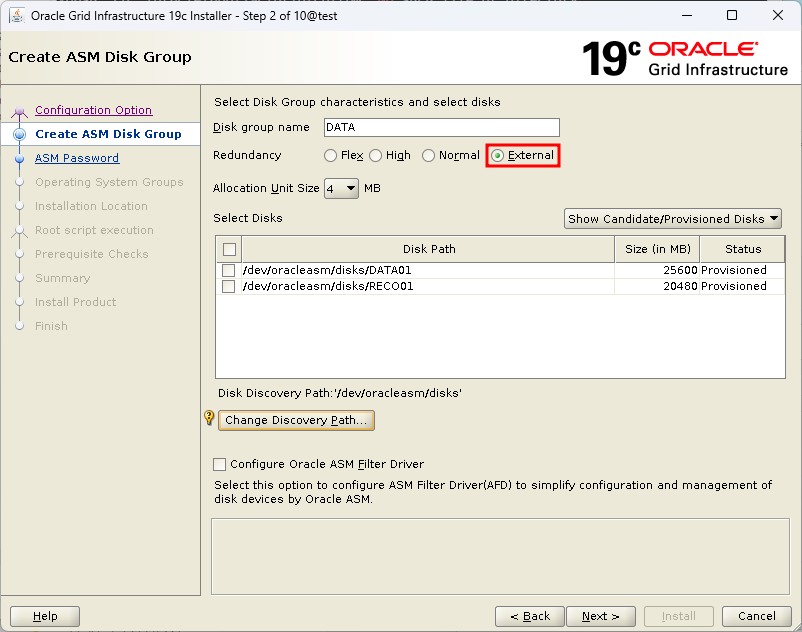Open ASM Password step link
The image size is (802, 632).
tap(77, 159)
